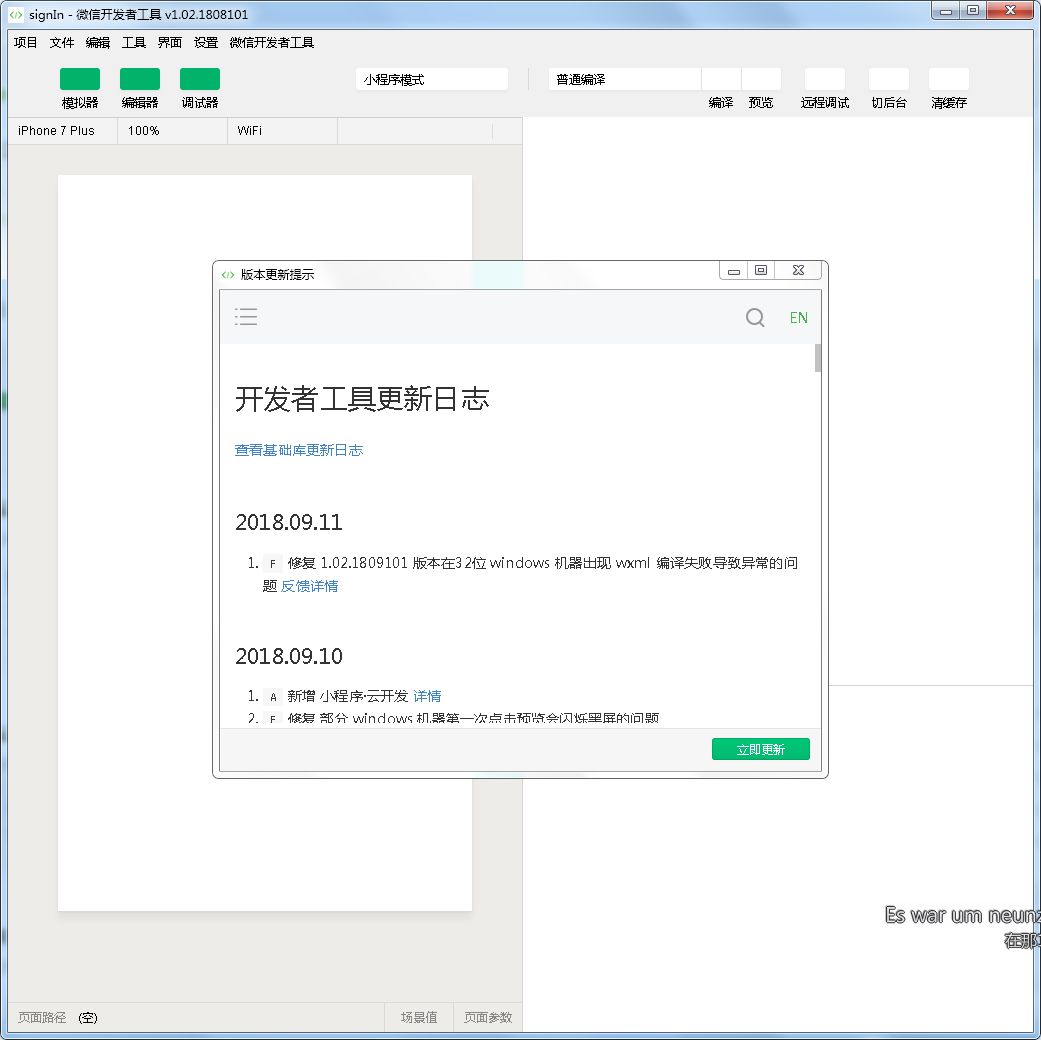1041x1040 pixels.
Task: Open the 100% zoom level dropdown
Action: tap(173, 131)
